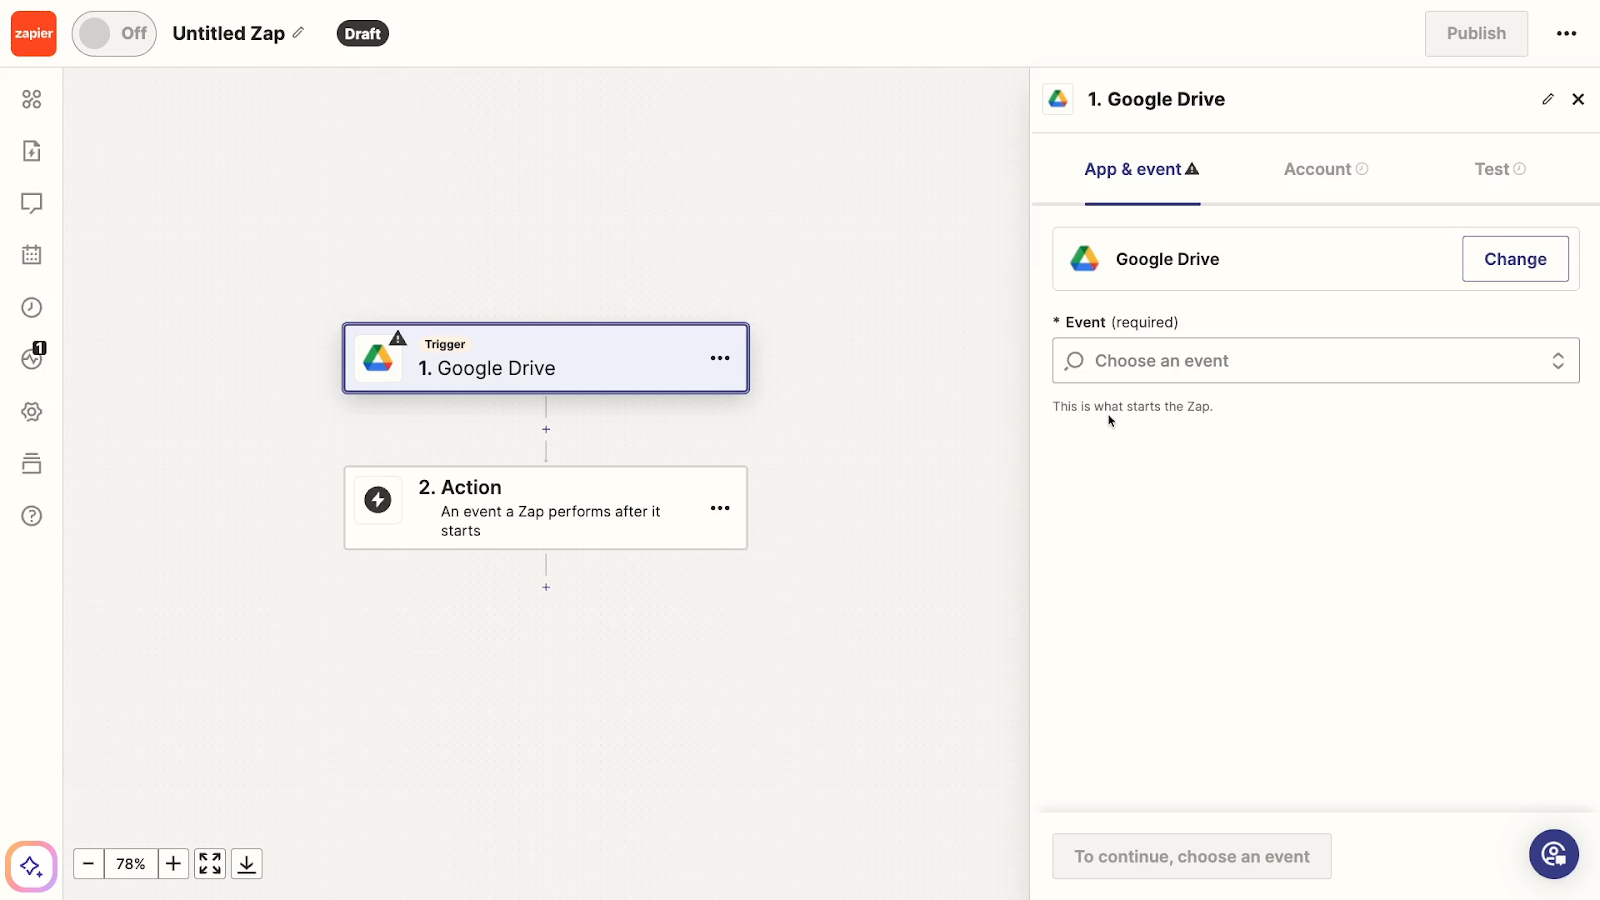Open the Google Drive trigger step options menu
1600x900 pixels.
tap(720, 358)
